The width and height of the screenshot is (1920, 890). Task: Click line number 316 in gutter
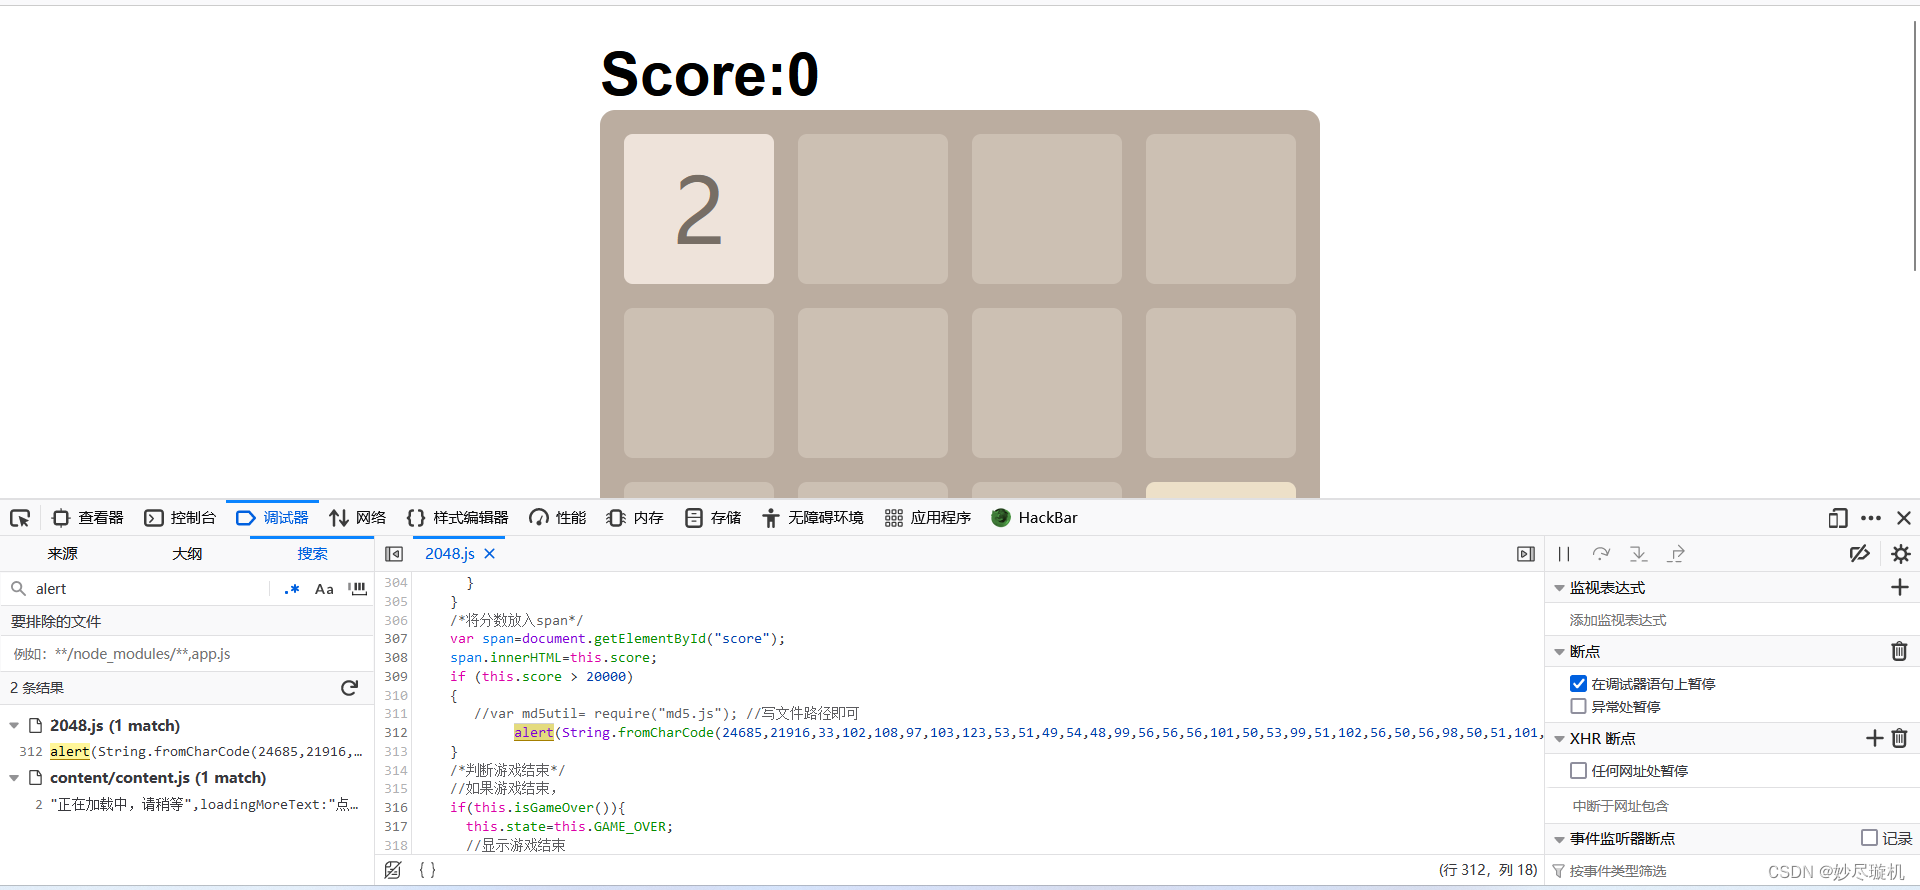pos(396,808)
